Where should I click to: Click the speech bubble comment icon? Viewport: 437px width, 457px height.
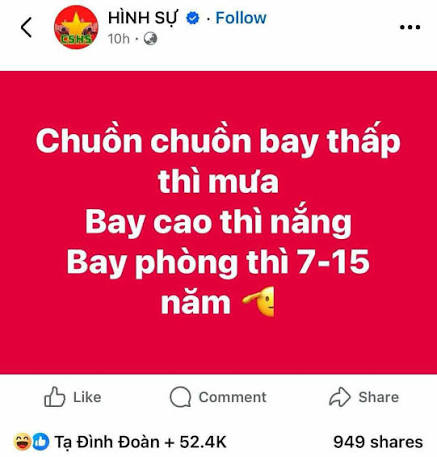click(x=180, y=397)
